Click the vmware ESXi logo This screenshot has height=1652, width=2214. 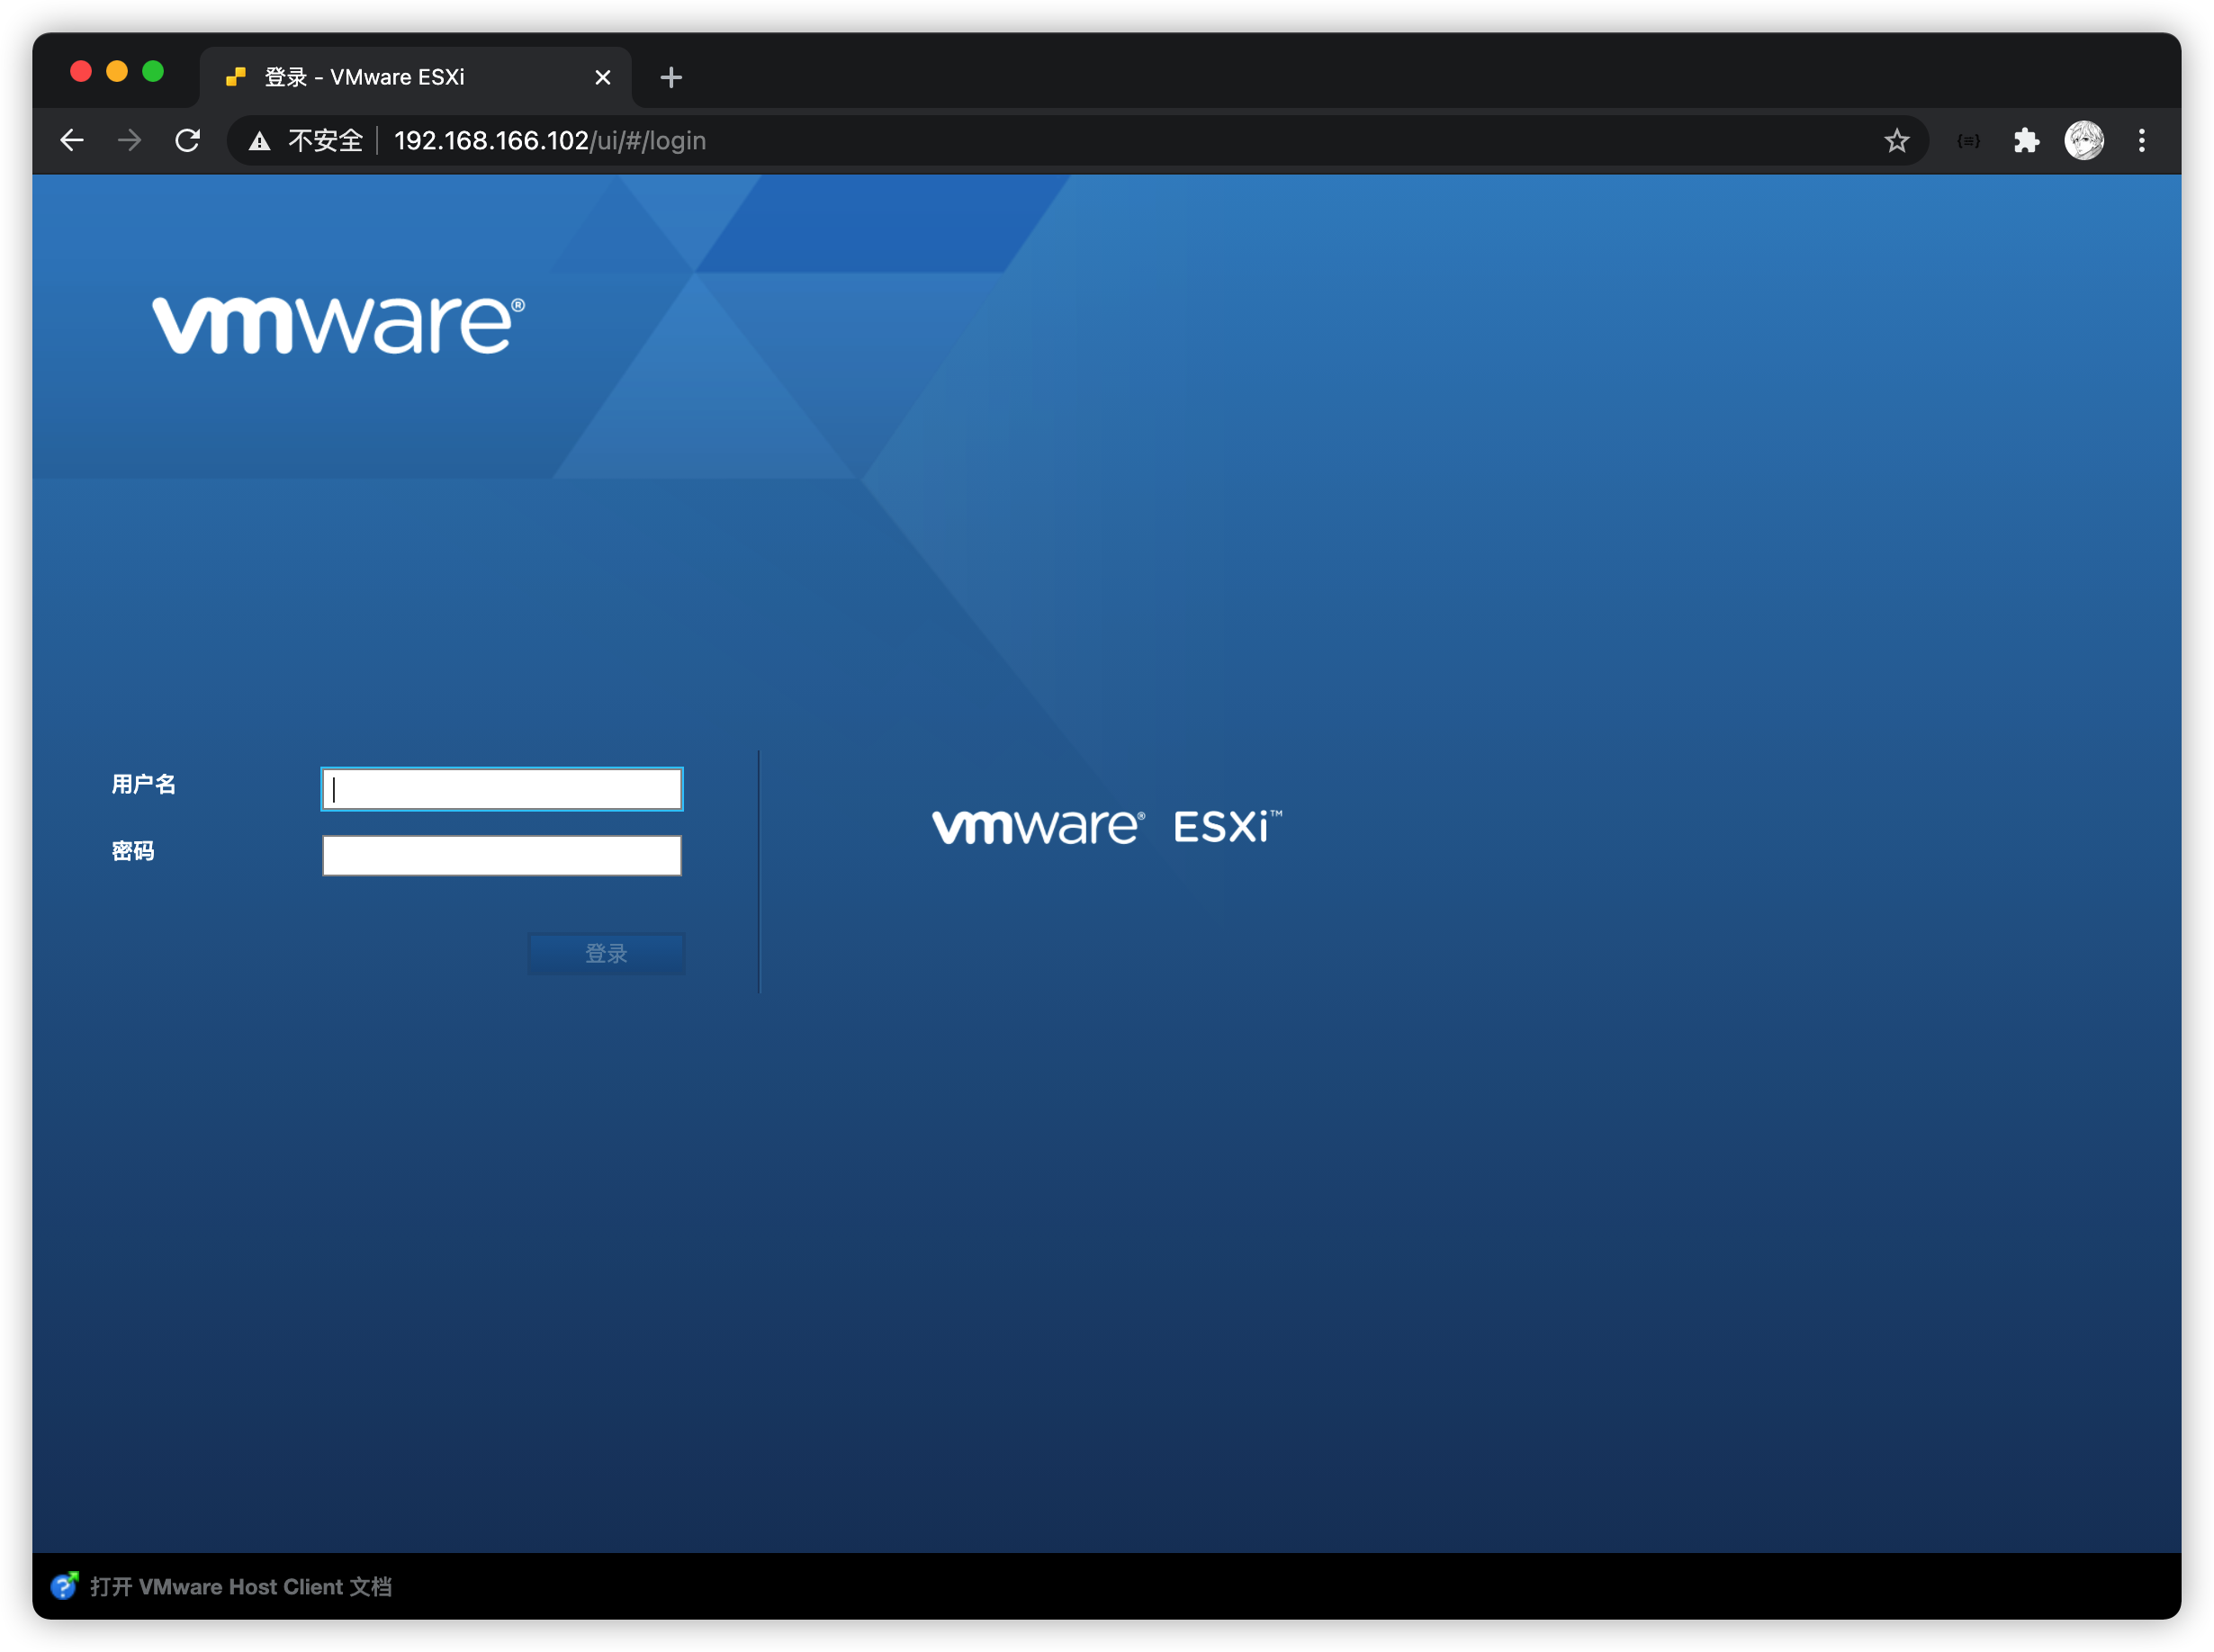click(x=1107, y=827)
